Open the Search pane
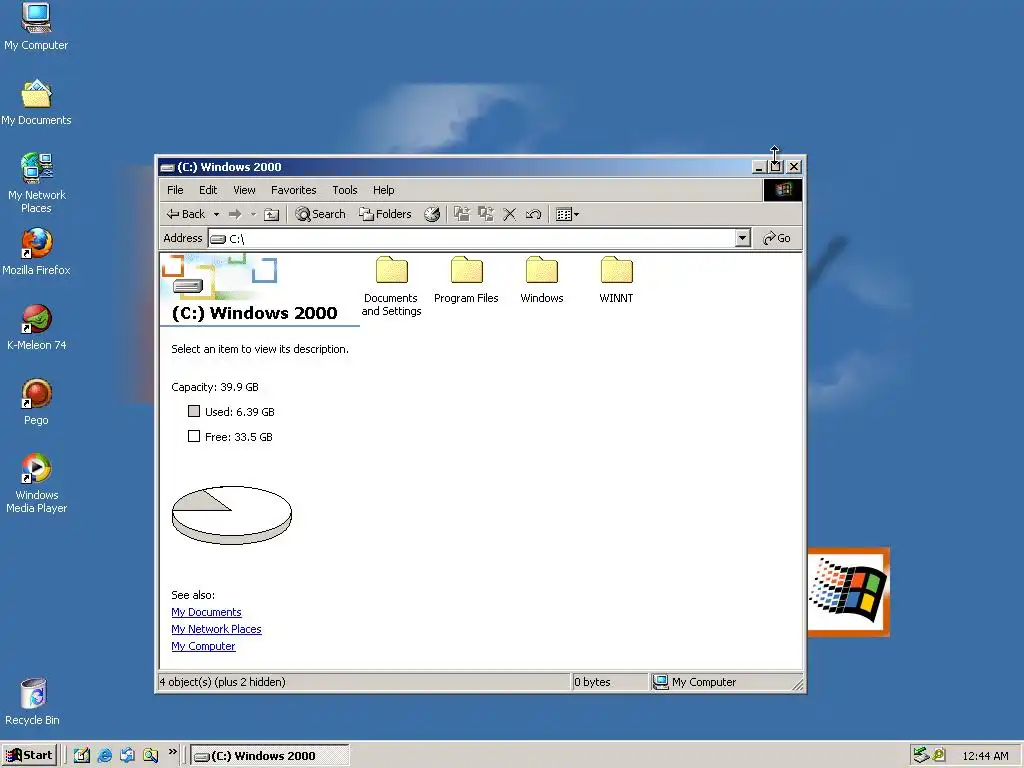The image size is (1024, 768). coord(320,214)
